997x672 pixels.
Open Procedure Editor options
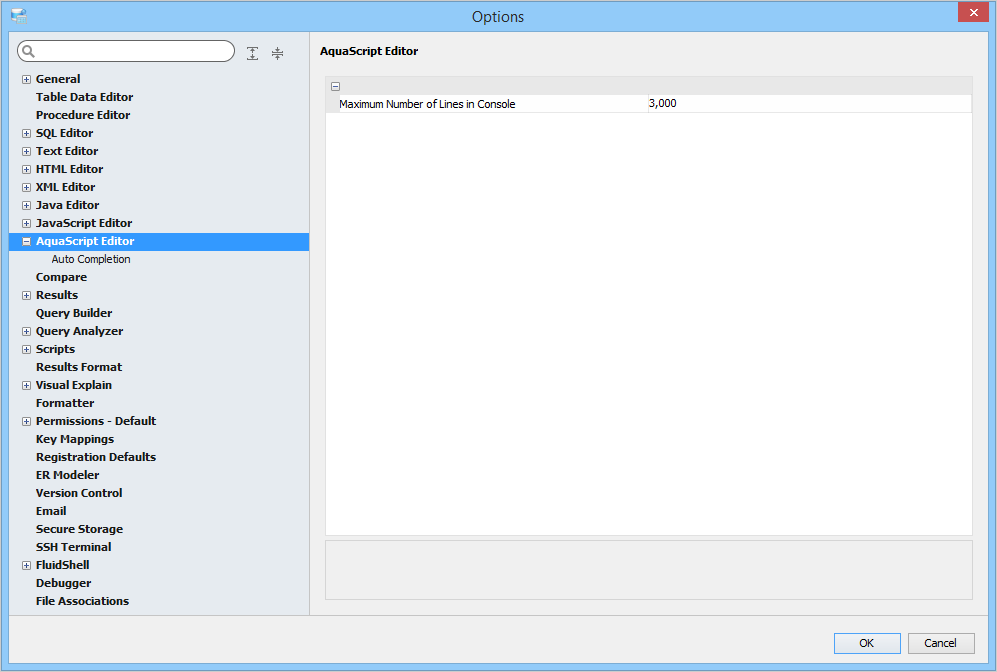coord(83,115)
